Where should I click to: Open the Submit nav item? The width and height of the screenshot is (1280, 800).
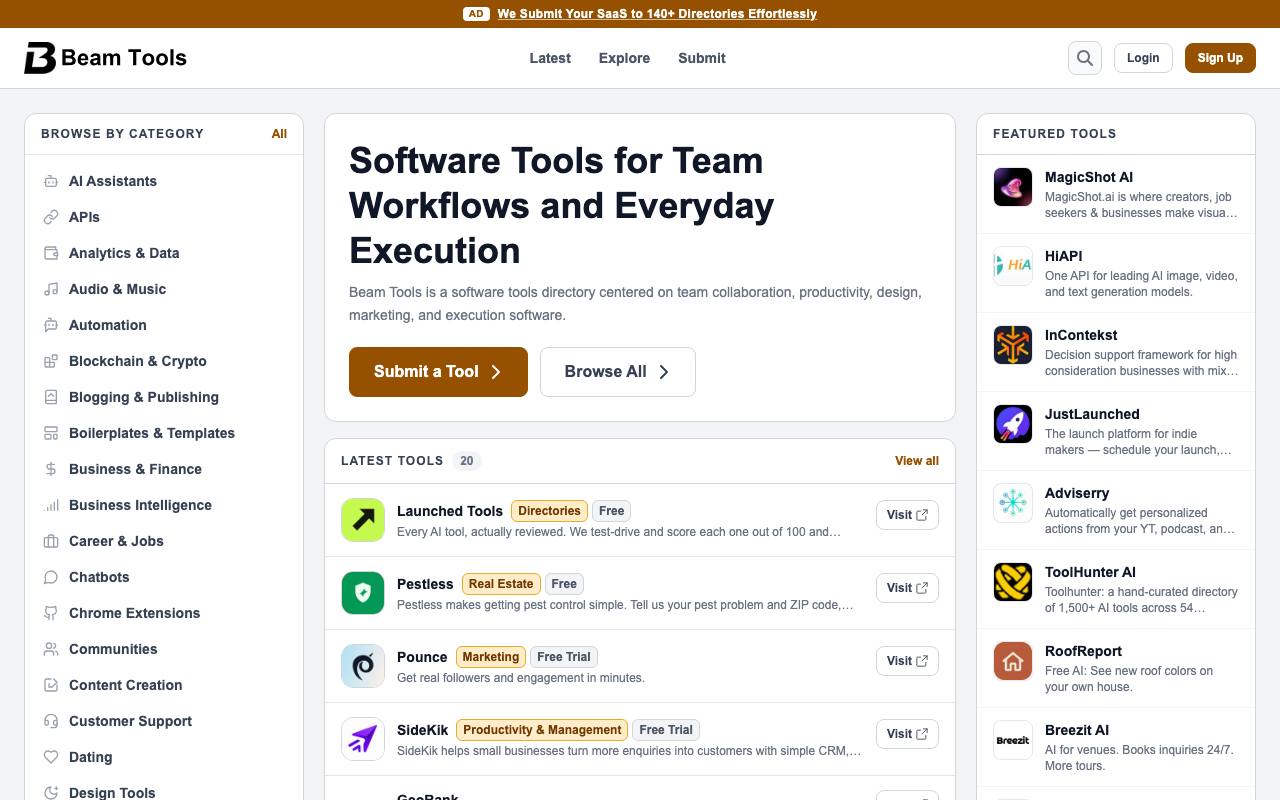(x=702, y=58)
